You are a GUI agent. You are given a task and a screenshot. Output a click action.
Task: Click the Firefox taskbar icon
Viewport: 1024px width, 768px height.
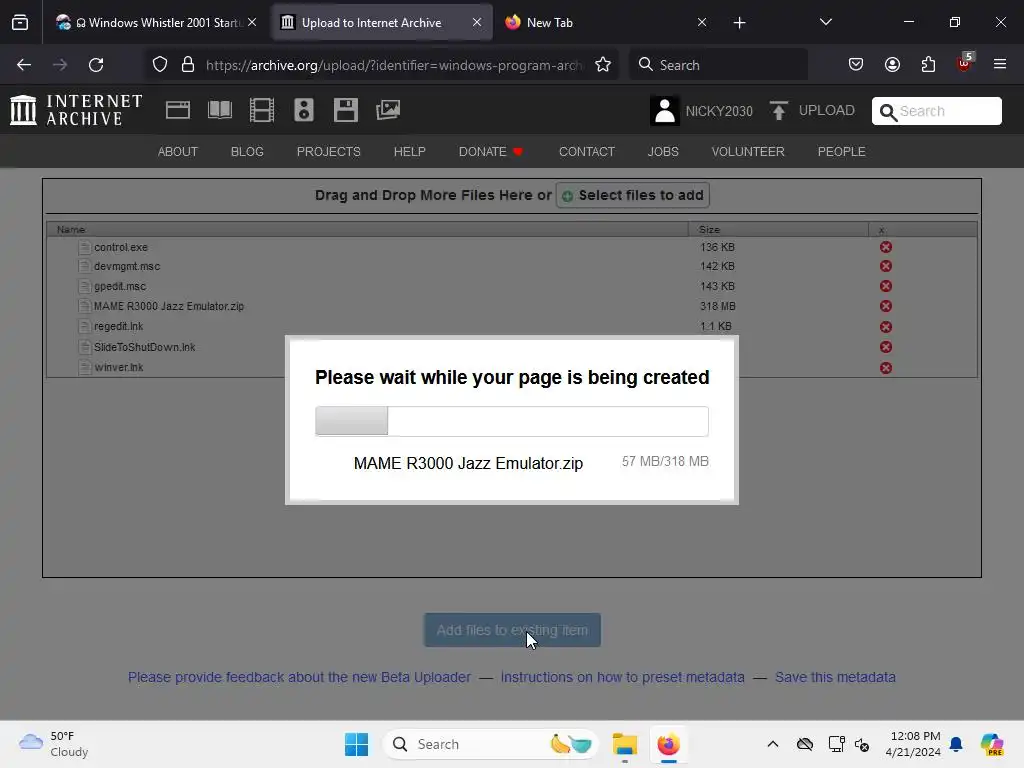668,744
